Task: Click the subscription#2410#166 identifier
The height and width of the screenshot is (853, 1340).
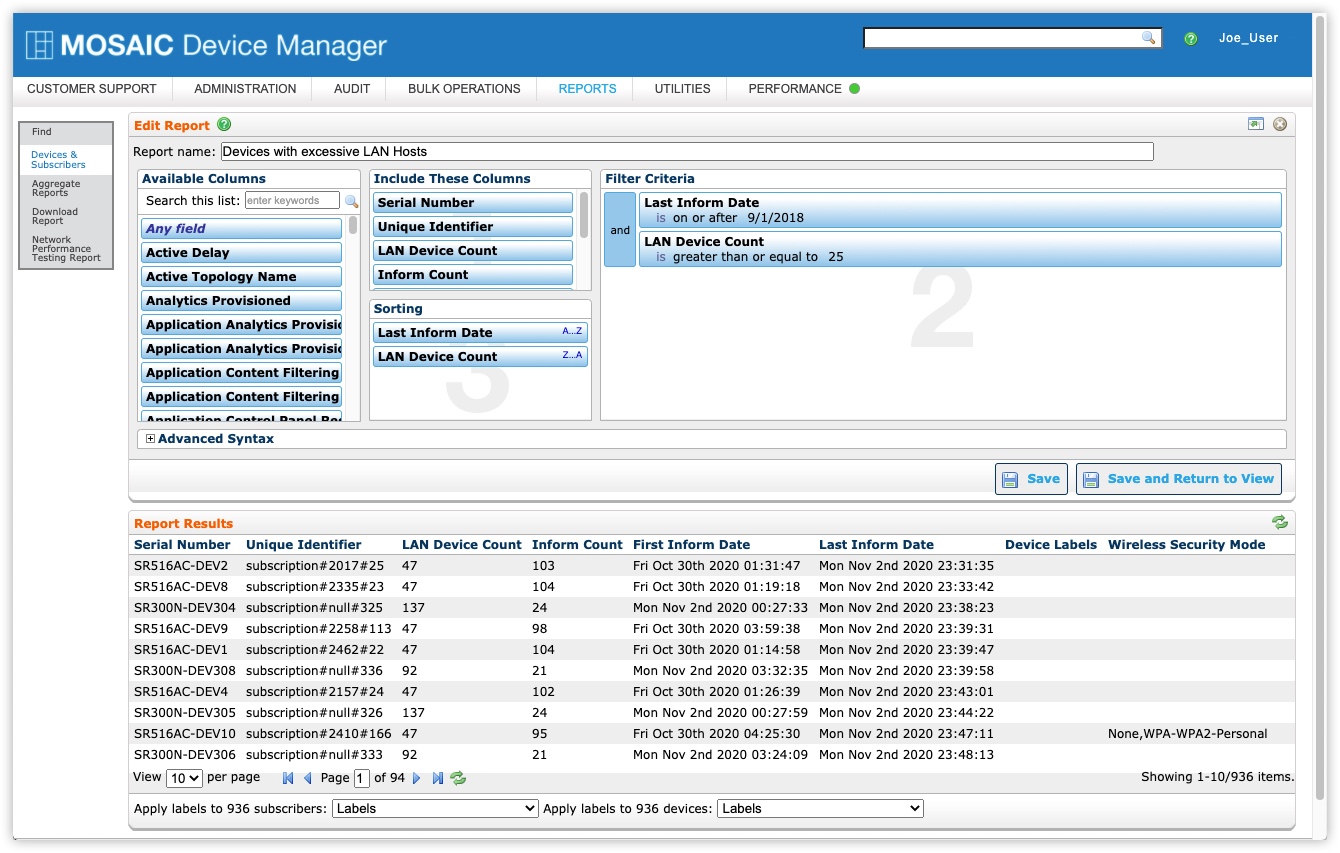Action: tap(319, 734)
